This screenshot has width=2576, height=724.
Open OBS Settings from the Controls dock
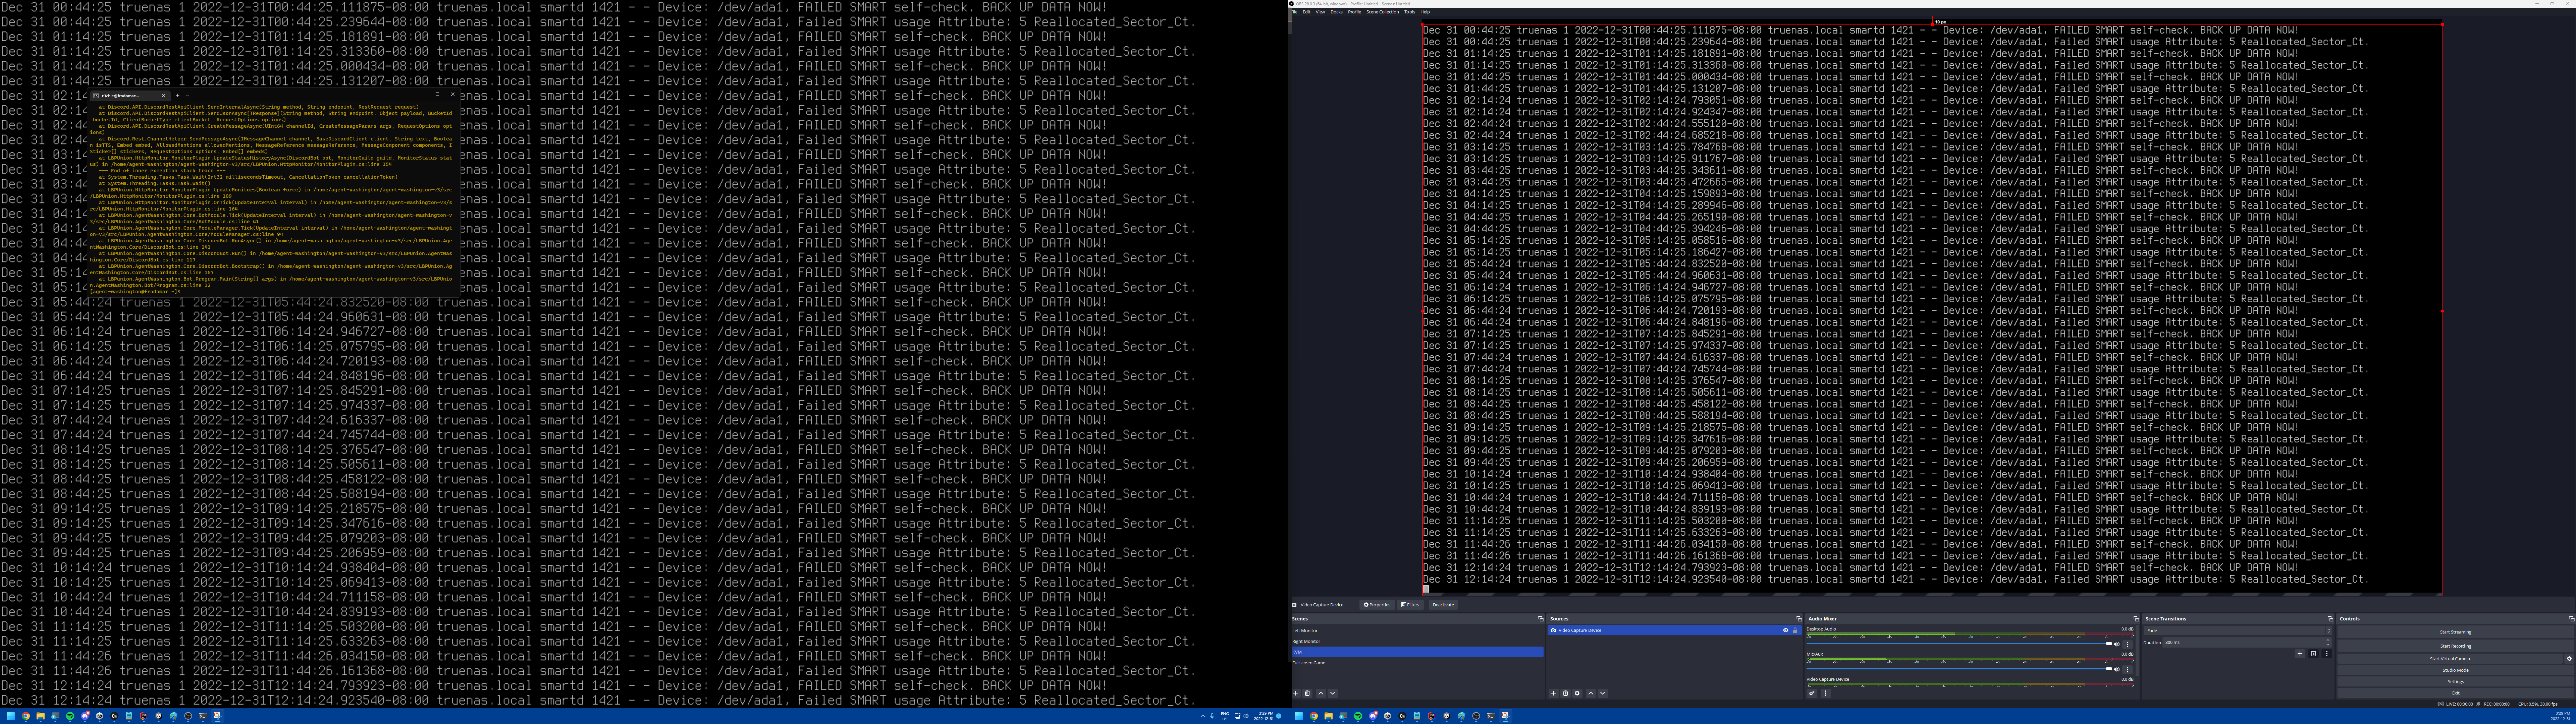(2456, 682)
